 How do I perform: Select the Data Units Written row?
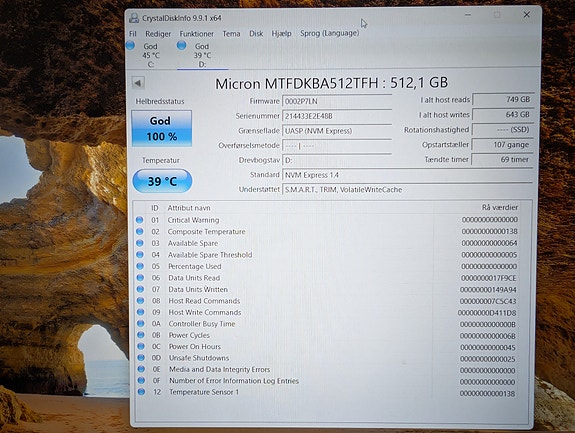[327, 289]
